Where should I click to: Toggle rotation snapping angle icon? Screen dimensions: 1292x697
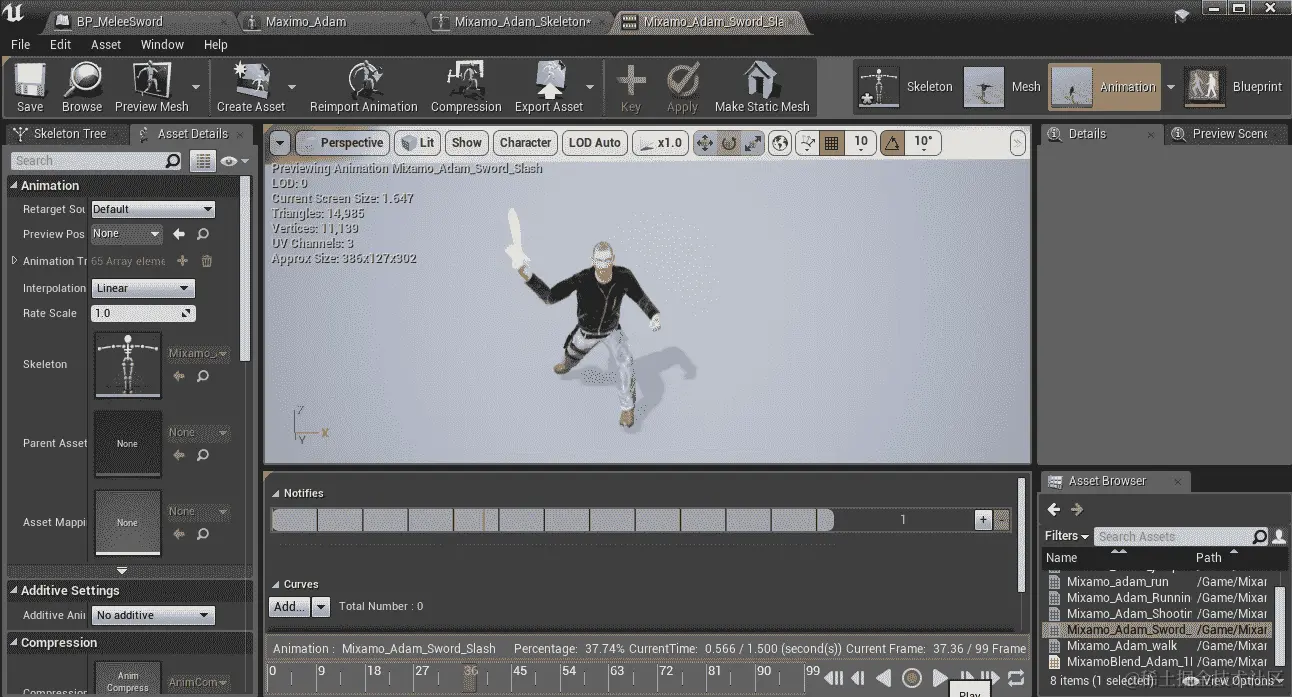tap(892, 143)
